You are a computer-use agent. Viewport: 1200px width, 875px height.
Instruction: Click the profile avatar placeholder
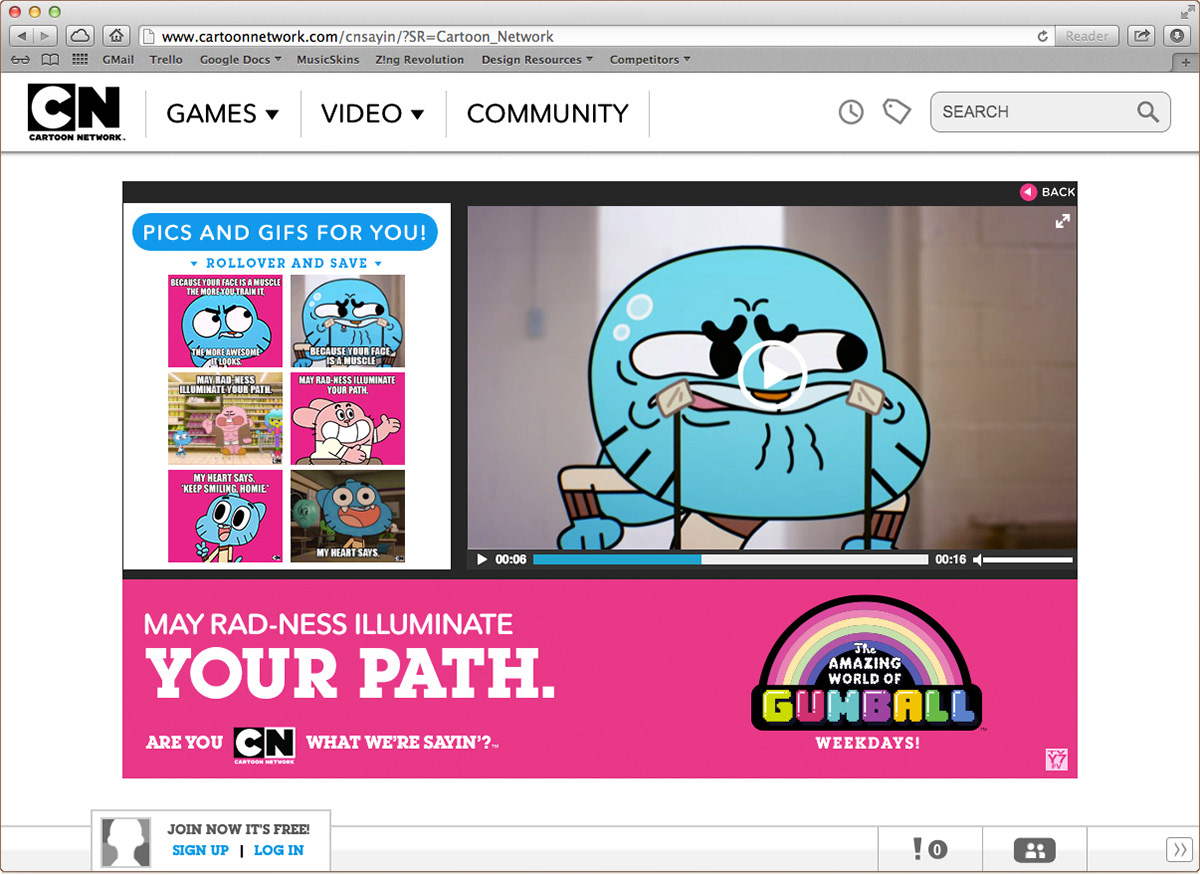pos(126,841)
